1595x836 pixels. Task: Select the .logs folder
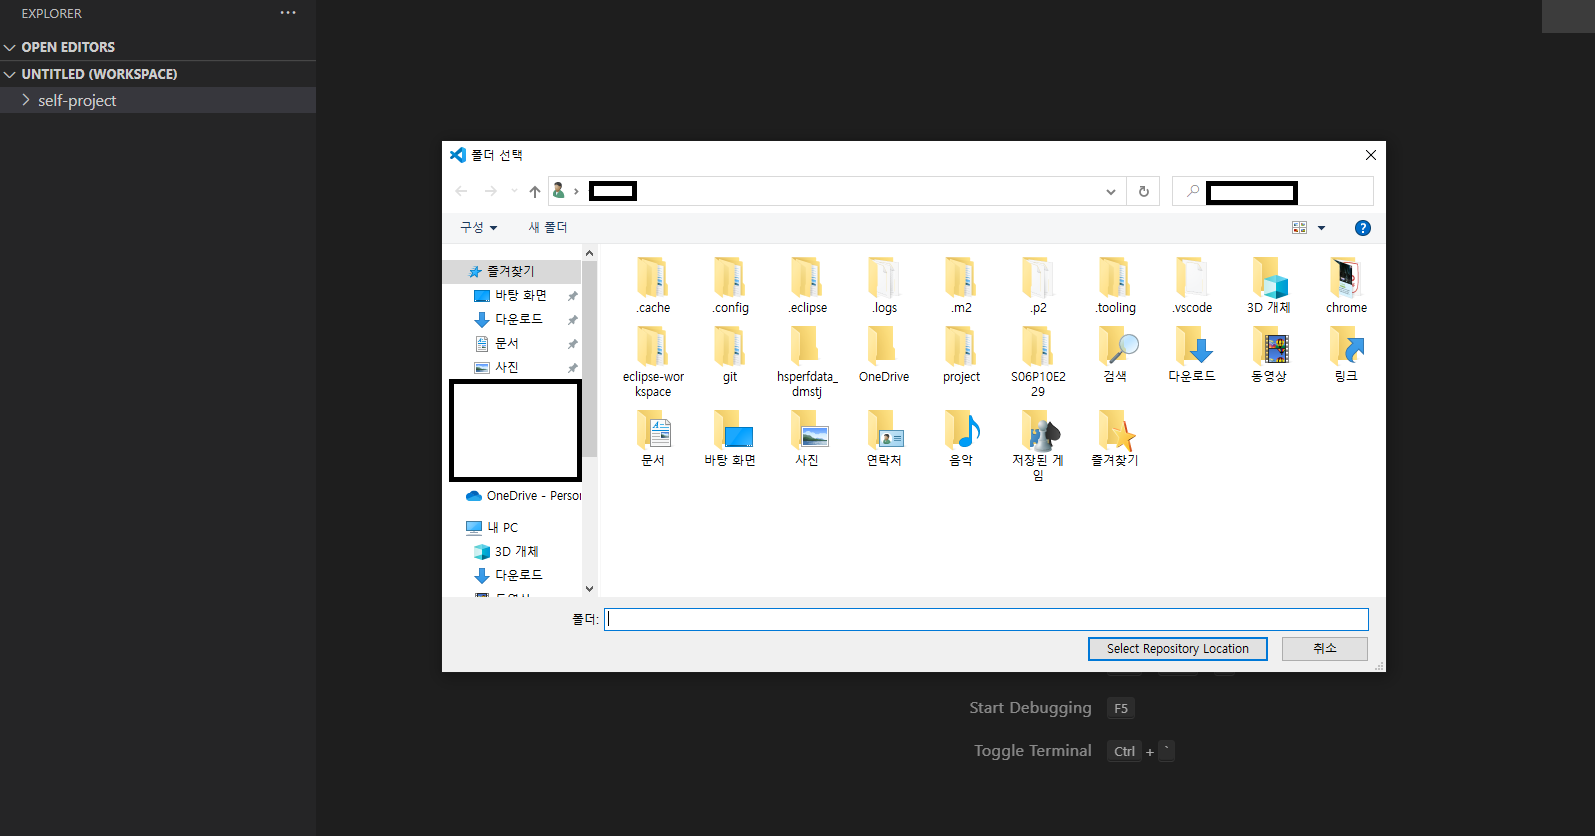coord(884,286)
